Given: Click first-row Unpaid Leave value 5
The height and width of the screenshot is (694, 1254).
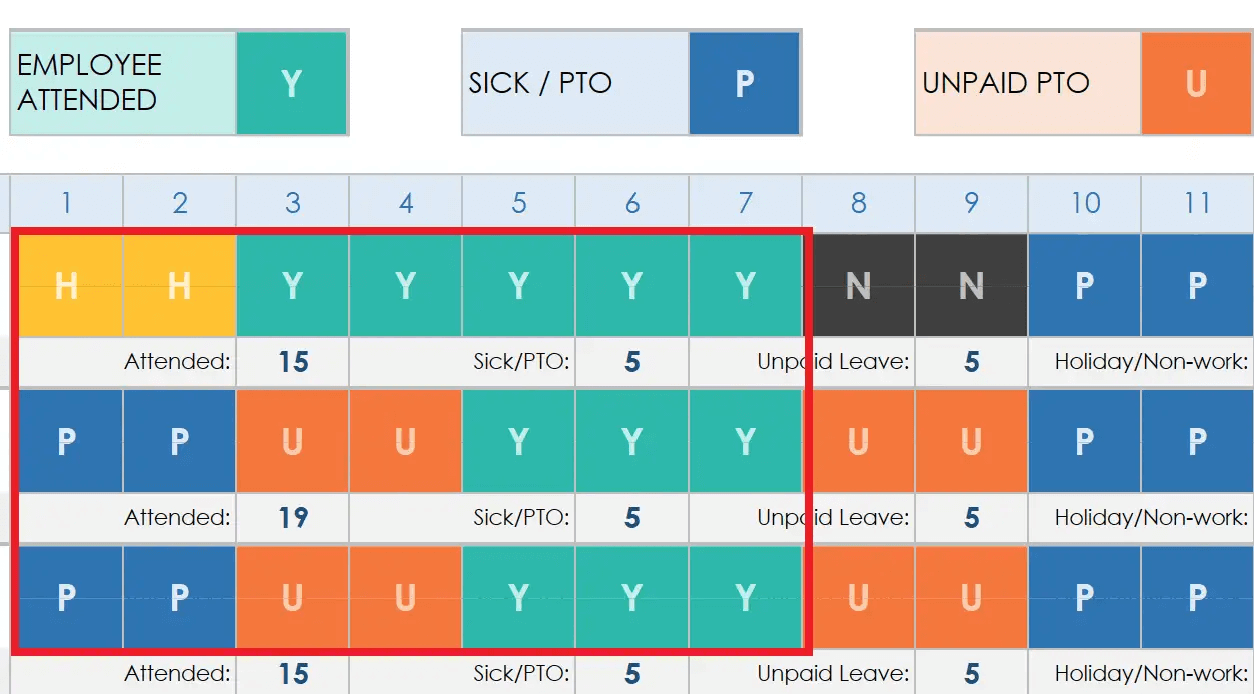Looking at the screenshot, I should (972, 362).
